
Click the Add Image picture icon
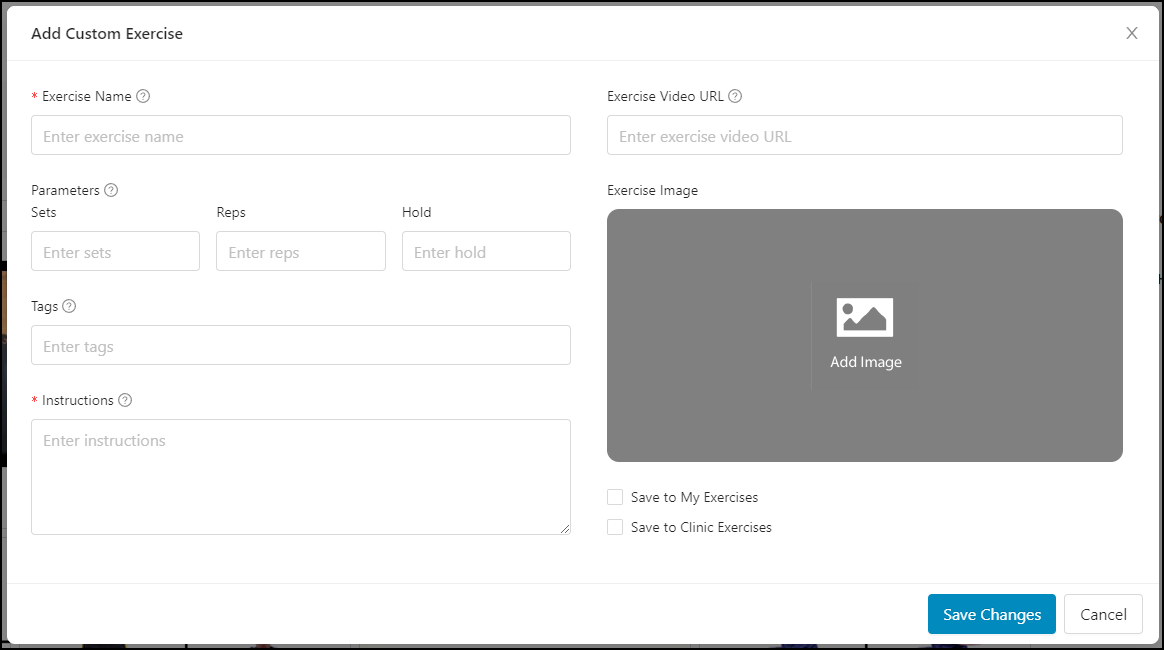[865, 316]
